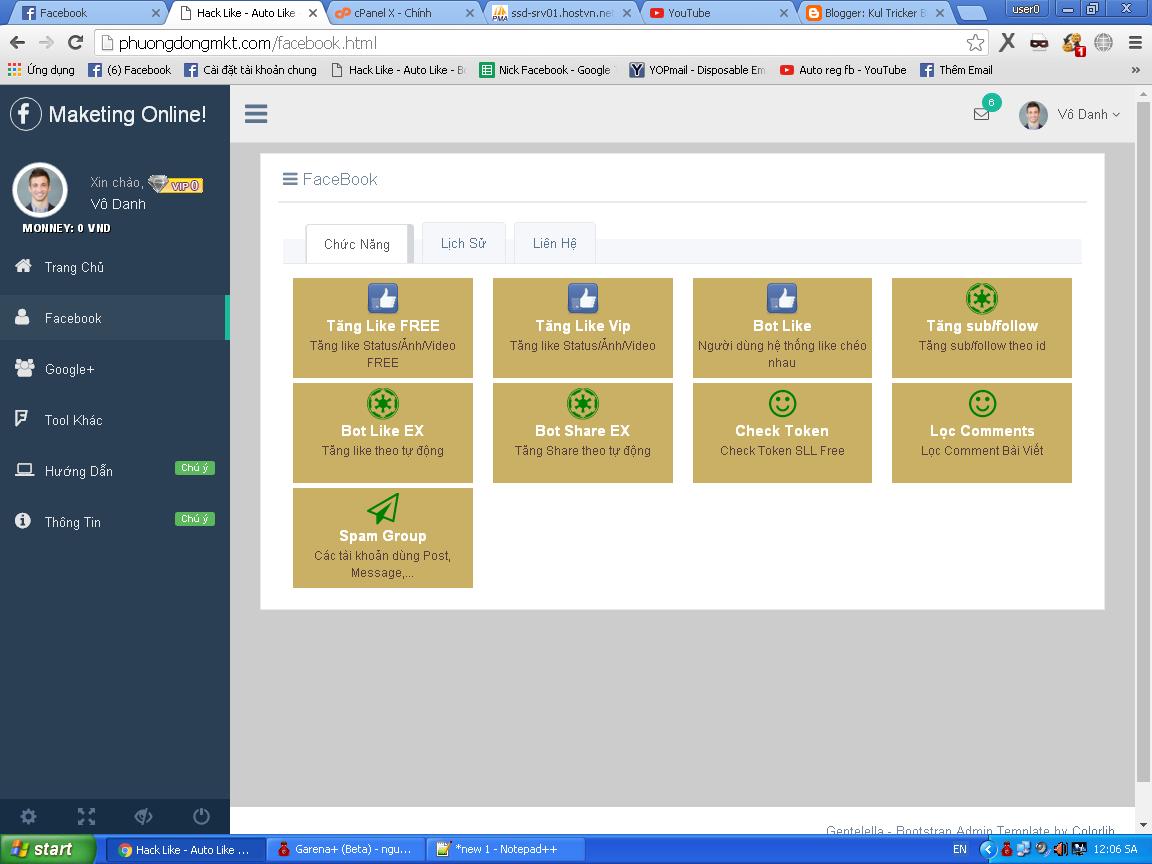Open Google+ in the sidebar menu
Screen dimensions: 1152x864
(115, 369)
